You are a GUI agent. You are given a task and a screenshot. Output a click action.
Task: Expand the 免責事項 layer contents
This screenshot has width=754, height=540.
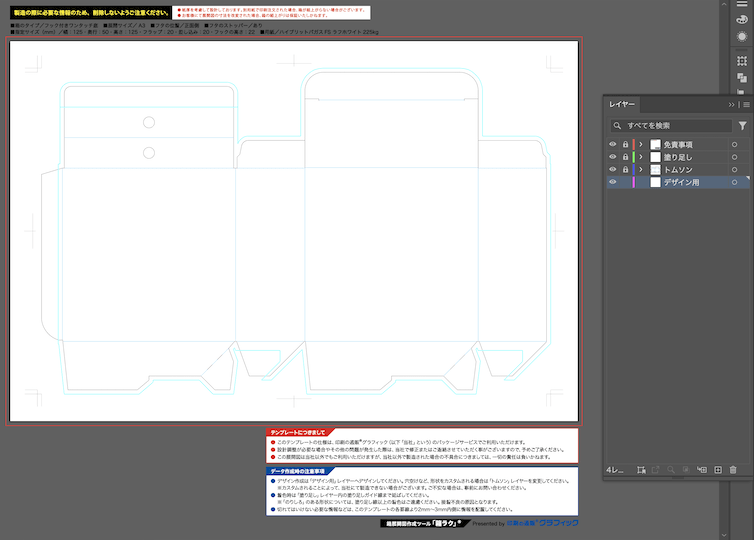pyautogui.click(x=641, y=145)
